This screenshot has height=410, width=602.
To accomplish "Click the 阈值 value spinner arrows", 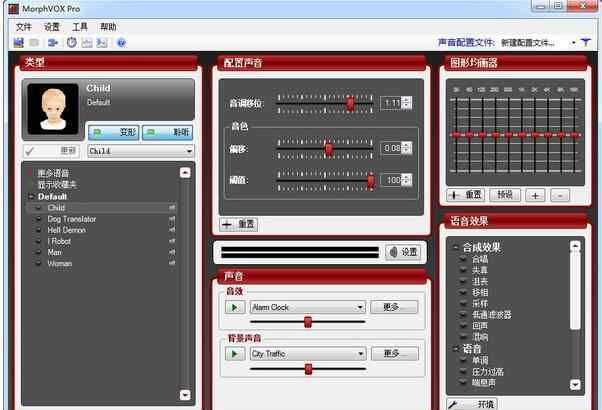I will tap(408, 180).
